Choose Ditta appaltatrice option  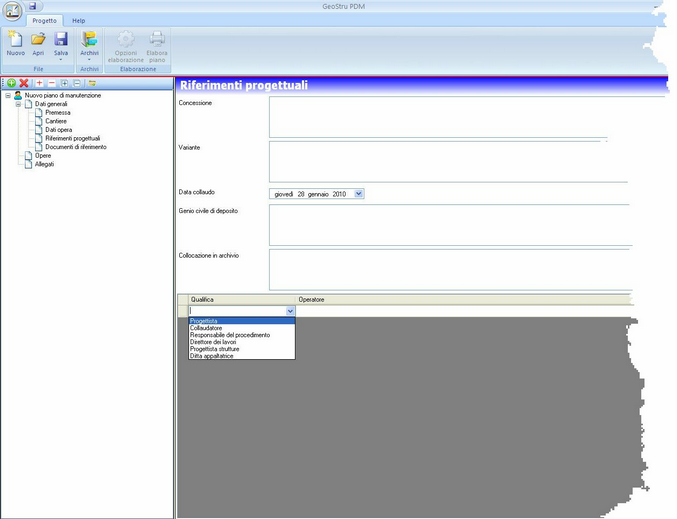click(242, 356)
